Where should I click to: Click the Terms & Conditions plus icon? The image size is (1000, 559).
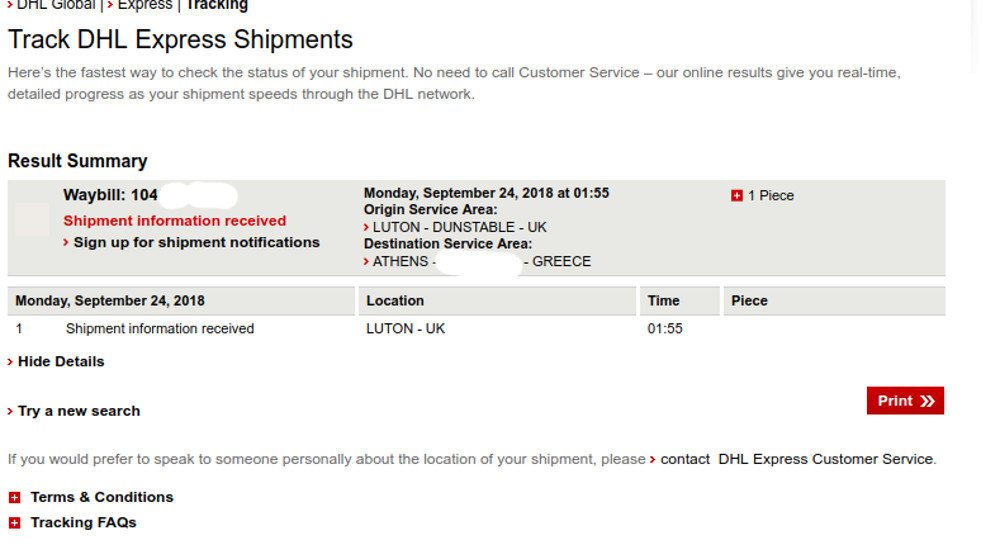(x=15, y=497)
